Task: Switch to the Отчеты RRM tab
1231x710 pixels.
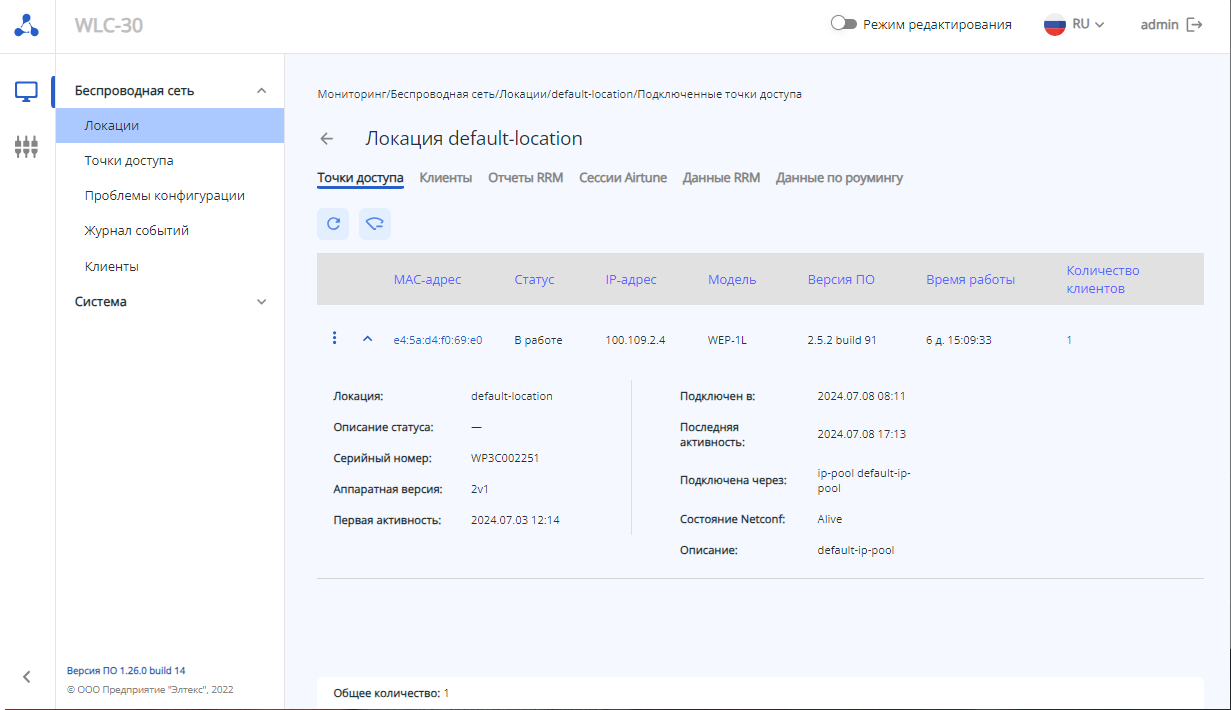Action: [525, 178]
